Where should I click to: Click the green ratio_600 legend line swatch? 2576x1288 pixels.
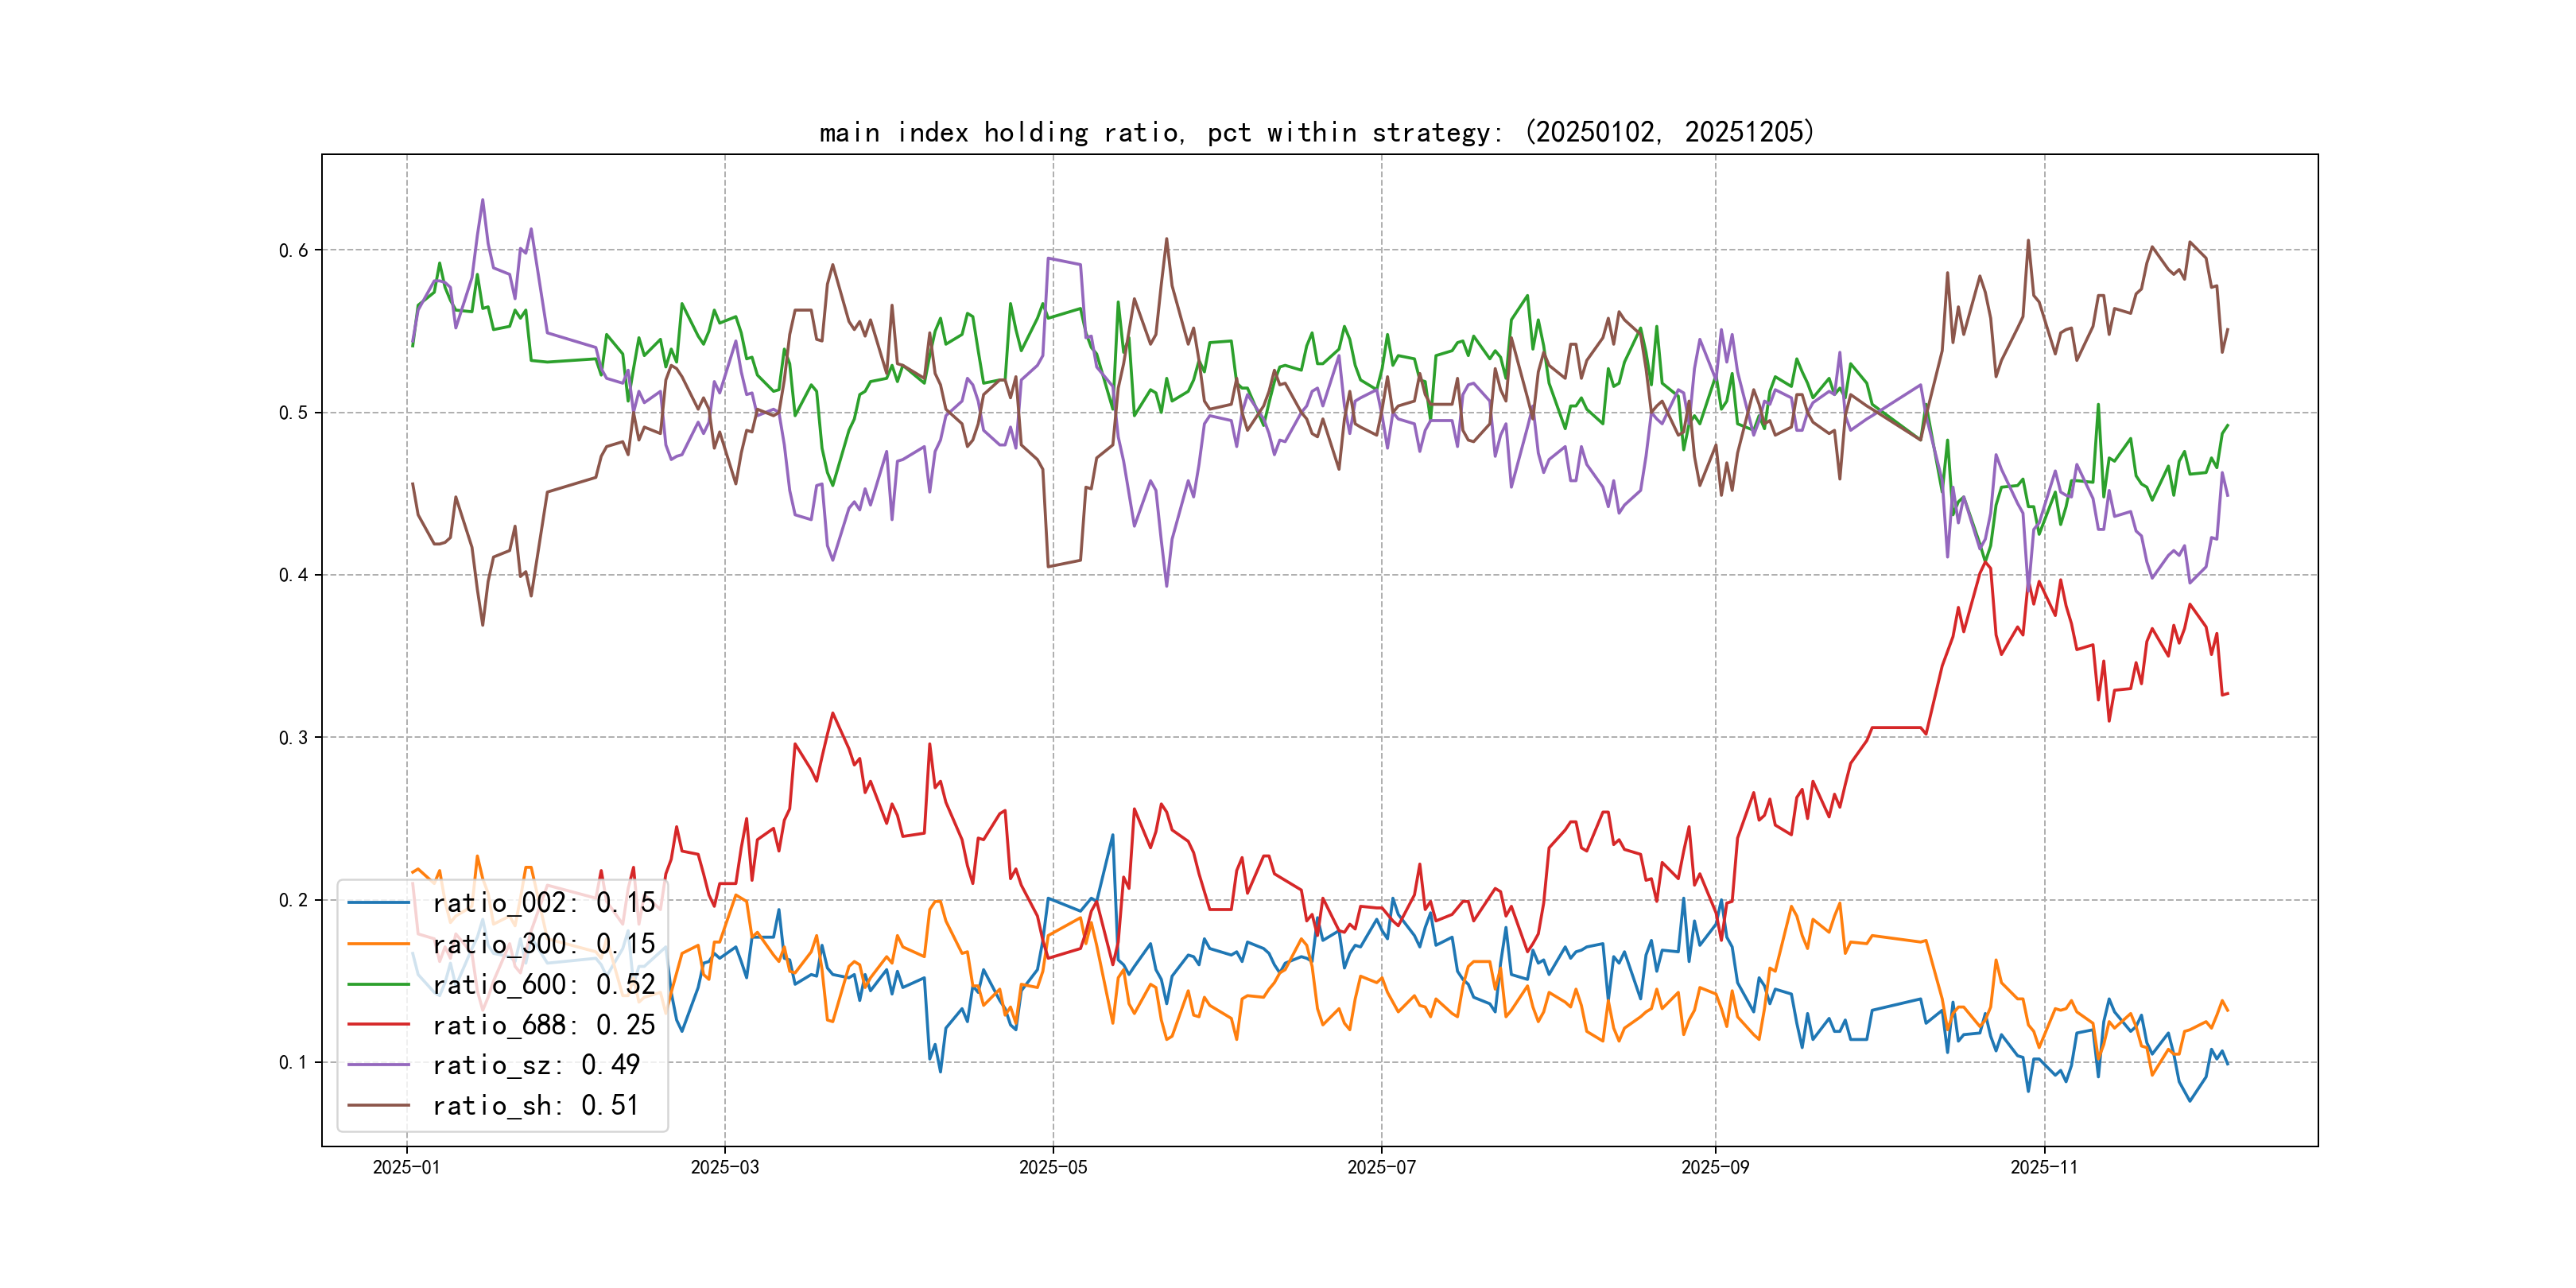(x=378, y=985)
